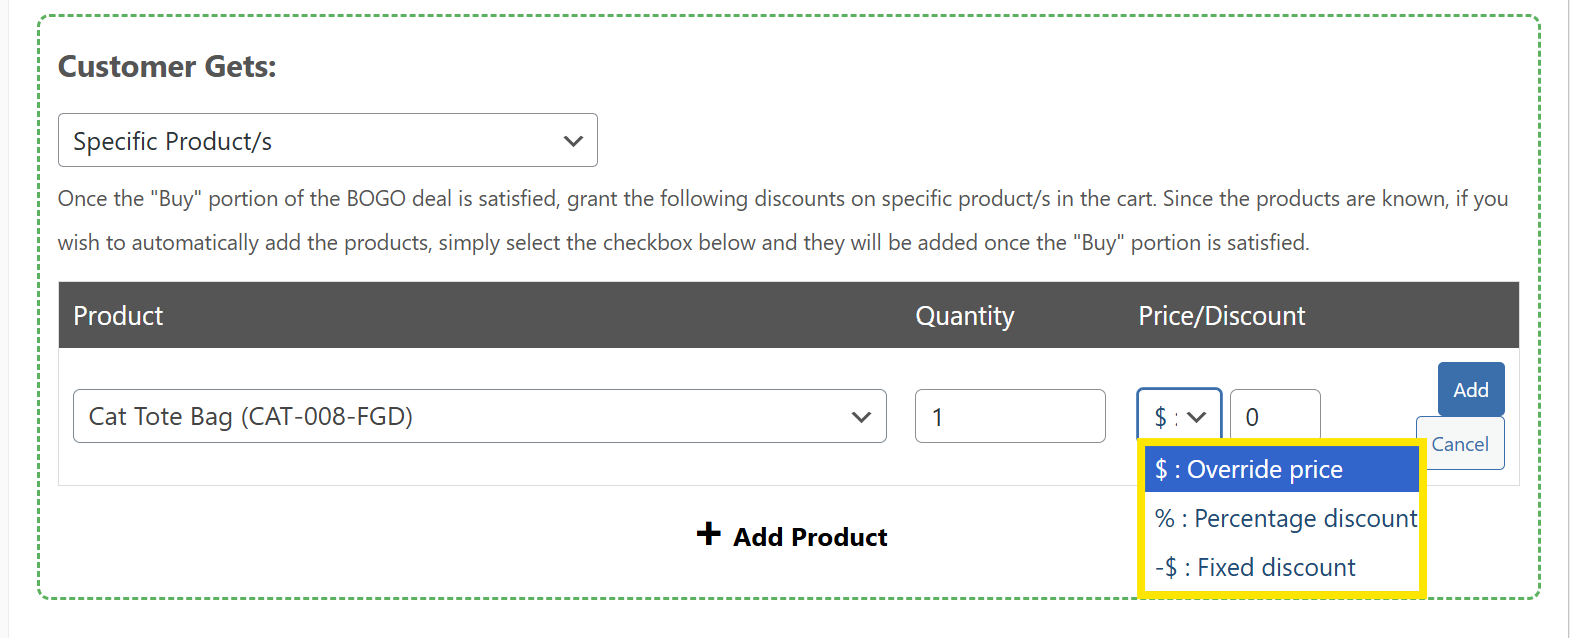Open the Specific Product/s dropdown

(x=327, y=141)
